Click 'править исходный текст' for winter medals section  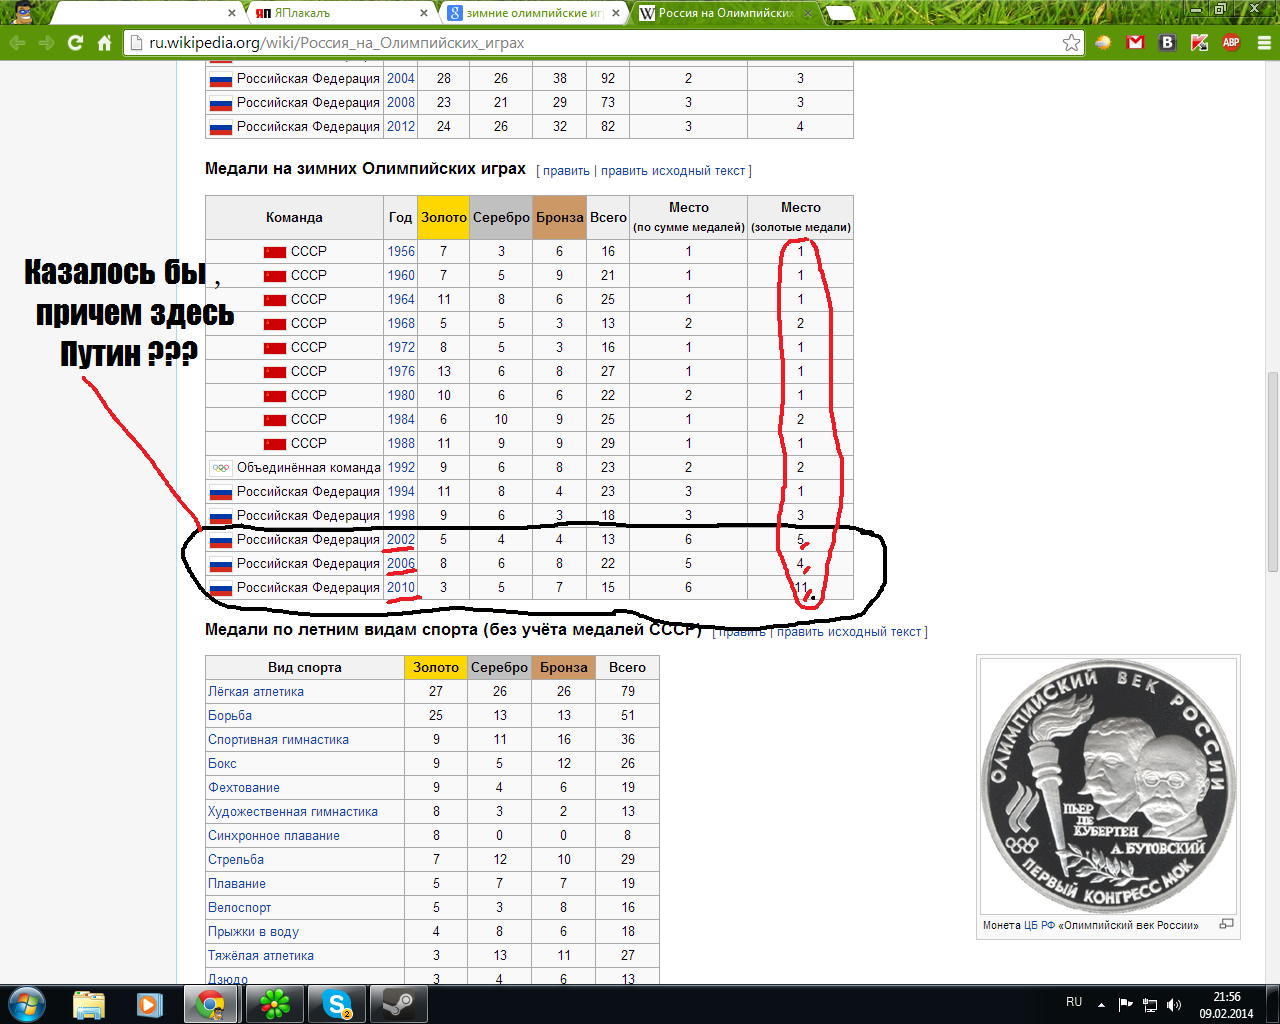tap(673, 171)
